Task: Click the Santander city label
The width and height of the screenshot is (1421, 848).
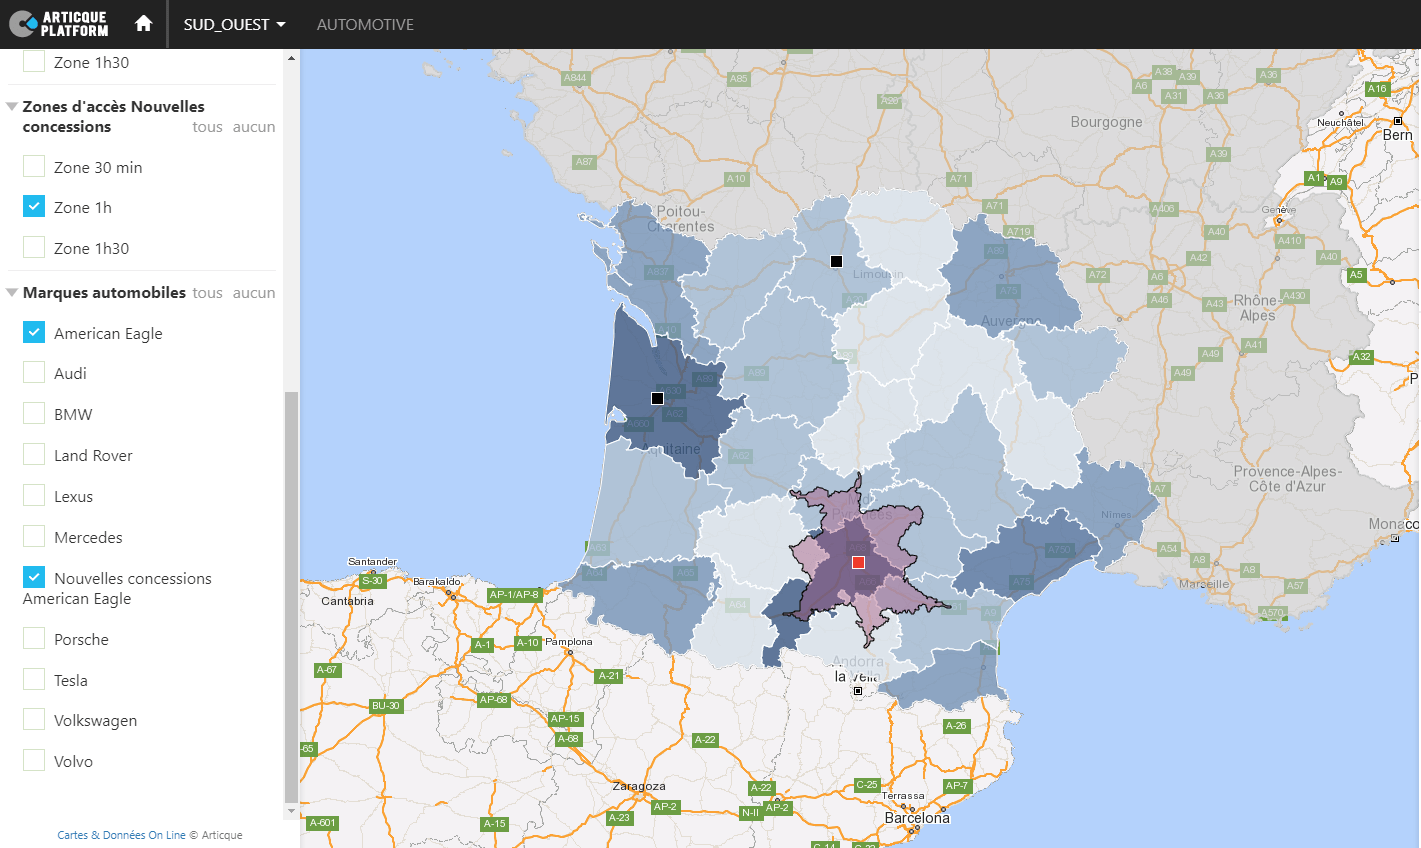Action: 372,562
